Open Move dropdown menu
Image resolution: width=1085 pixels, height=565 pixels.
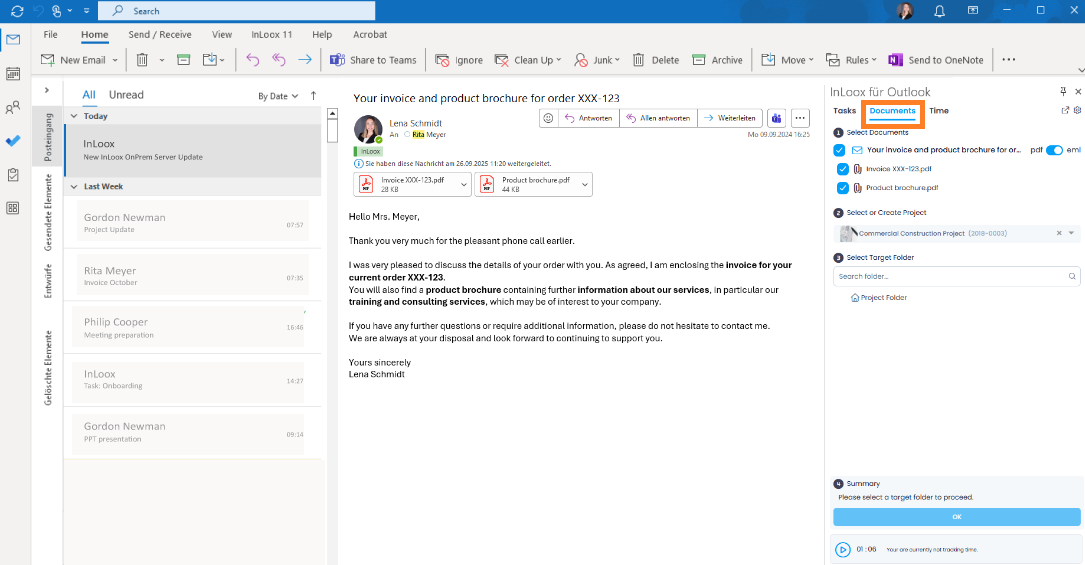coord(811,60)
